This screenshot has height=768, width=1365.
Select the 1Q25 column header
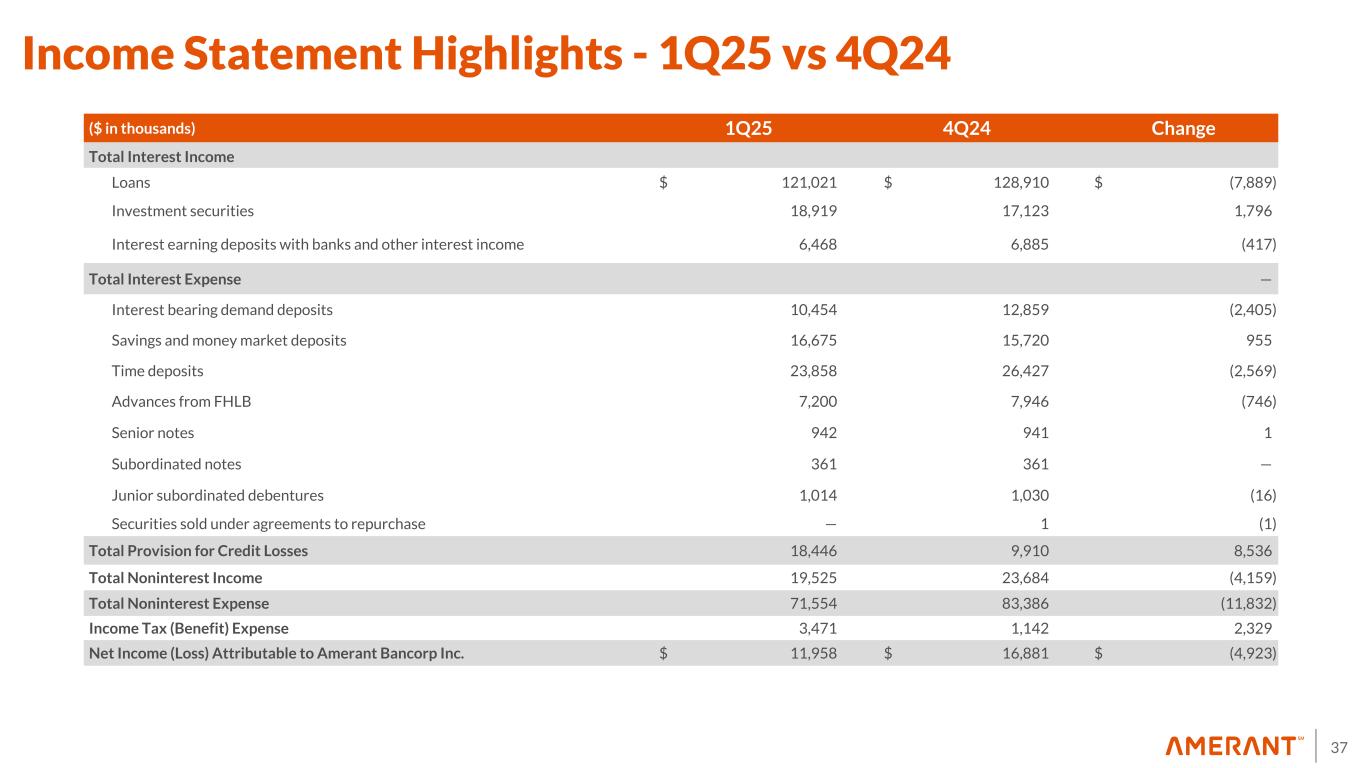coord(748,128)
